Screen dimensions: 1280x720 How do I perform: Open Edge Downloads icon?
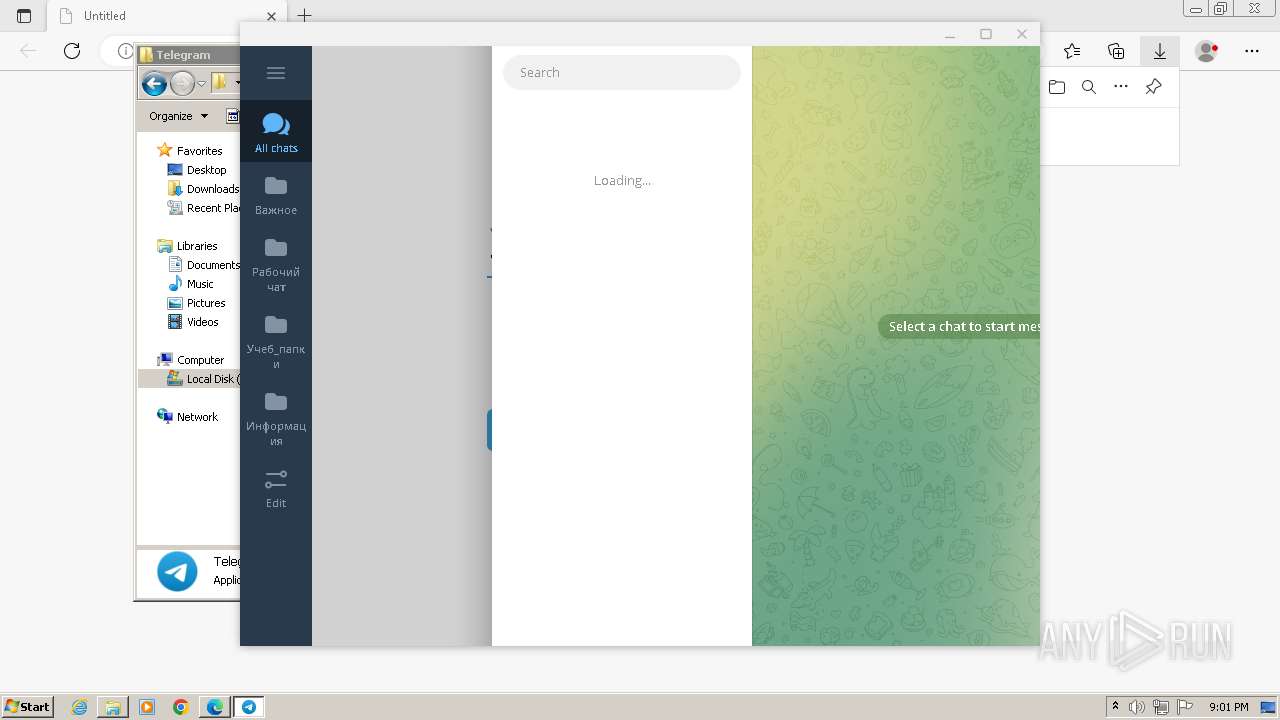pyautogui.click(x=1160, y=51)
